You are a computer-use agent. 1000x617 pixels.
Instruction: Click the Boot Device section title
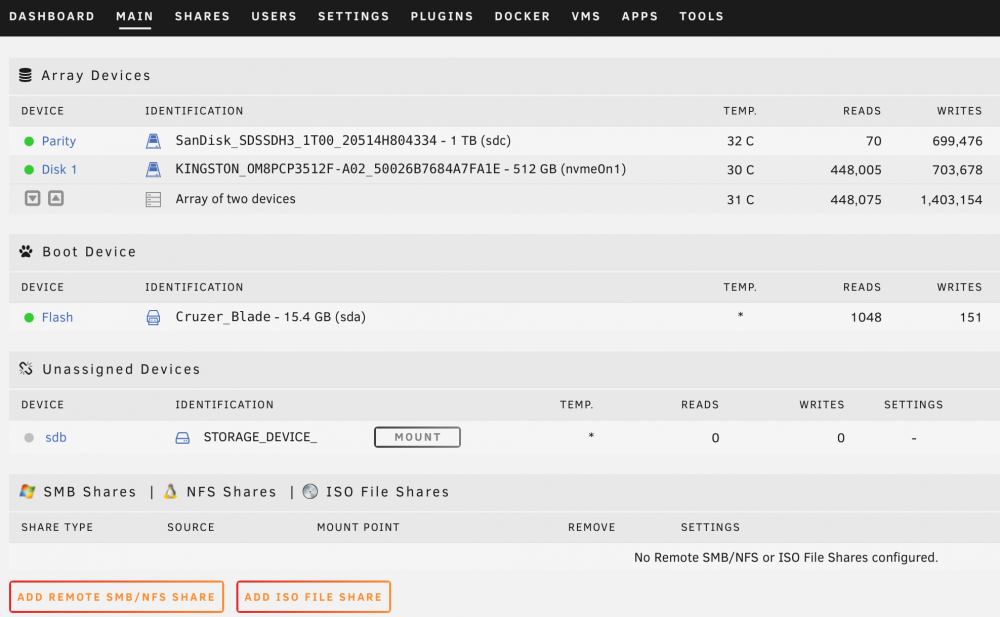point(89,251)
